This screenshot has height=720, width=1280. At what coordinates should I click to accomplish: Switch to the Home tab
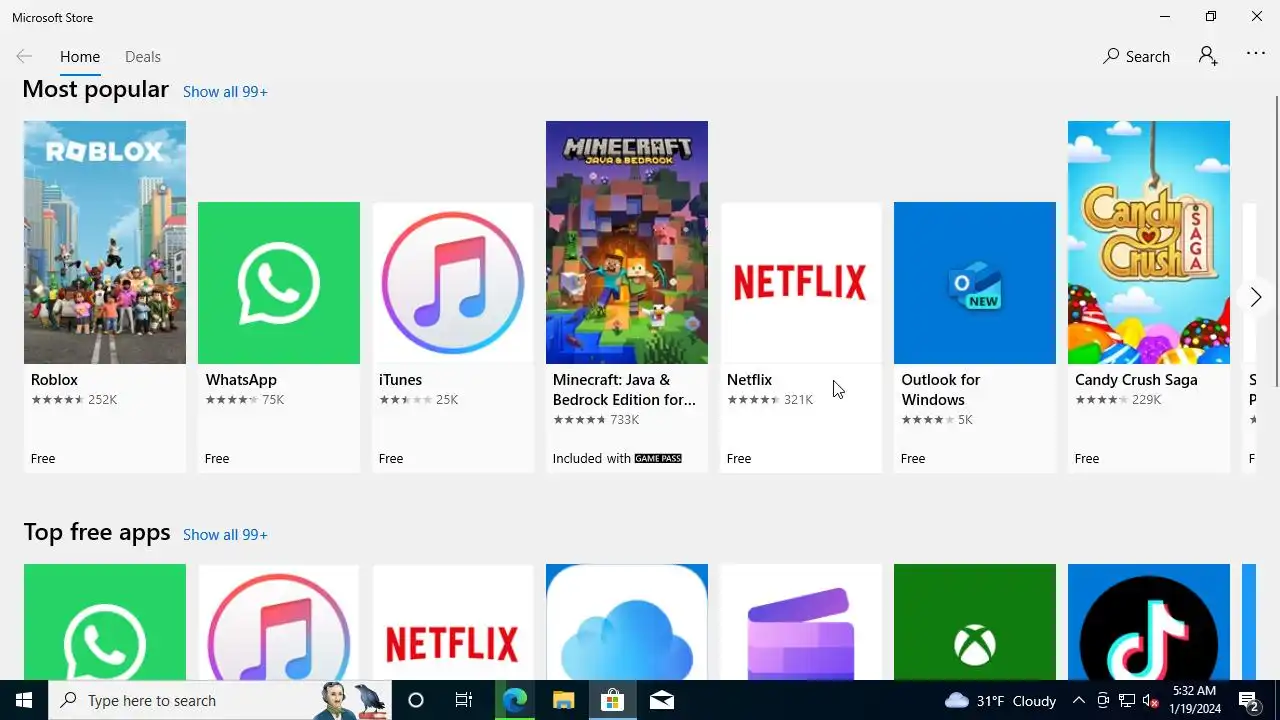[80, 57]
